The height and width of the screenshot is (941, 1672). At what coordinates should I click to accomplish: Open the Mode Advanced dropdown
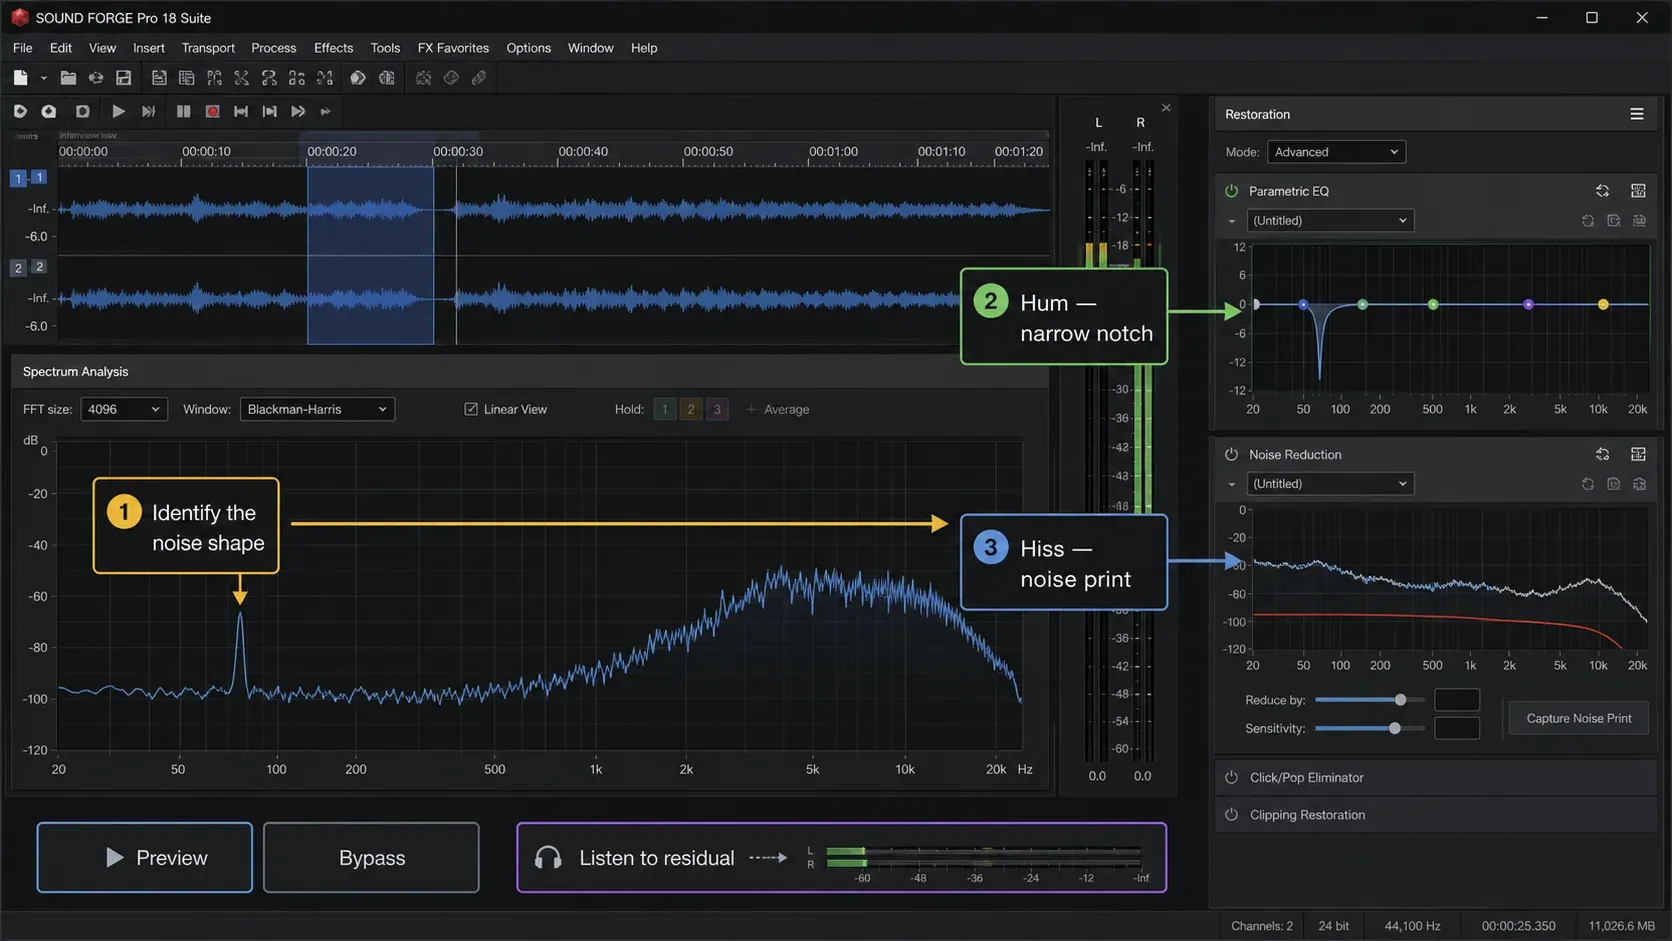[1336, 152]
